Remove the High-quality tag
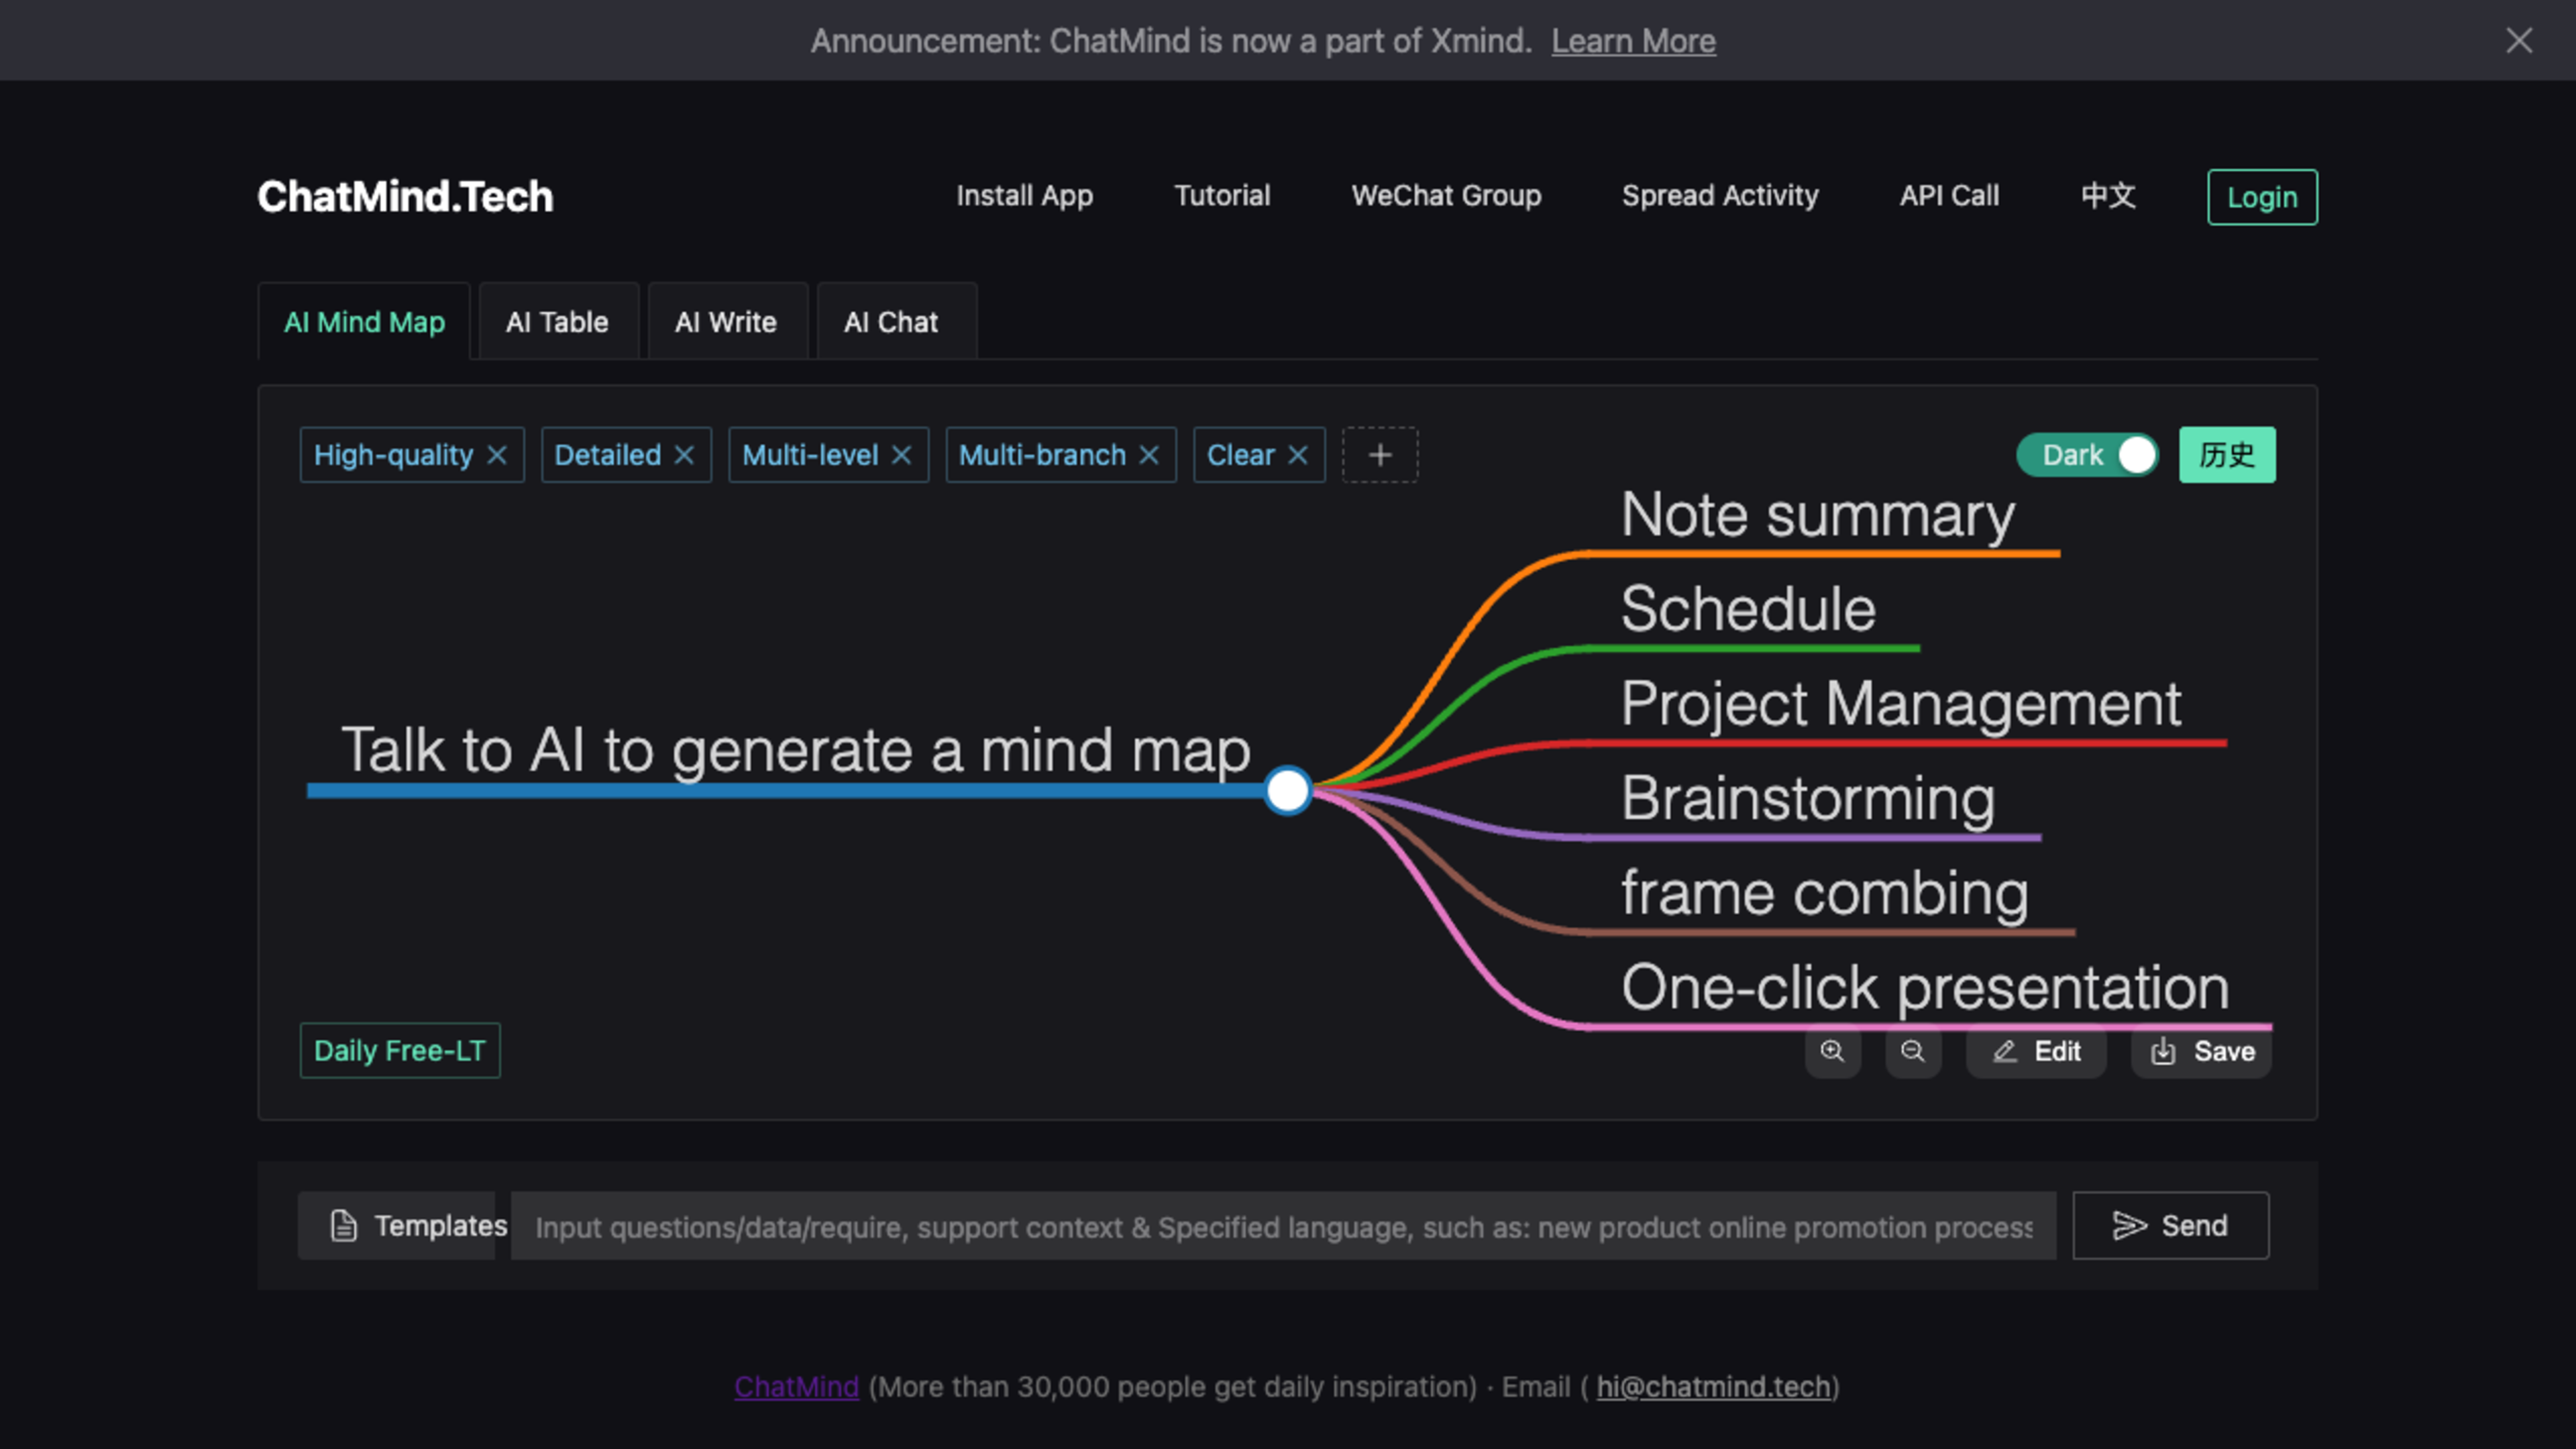 coord(496,455)
